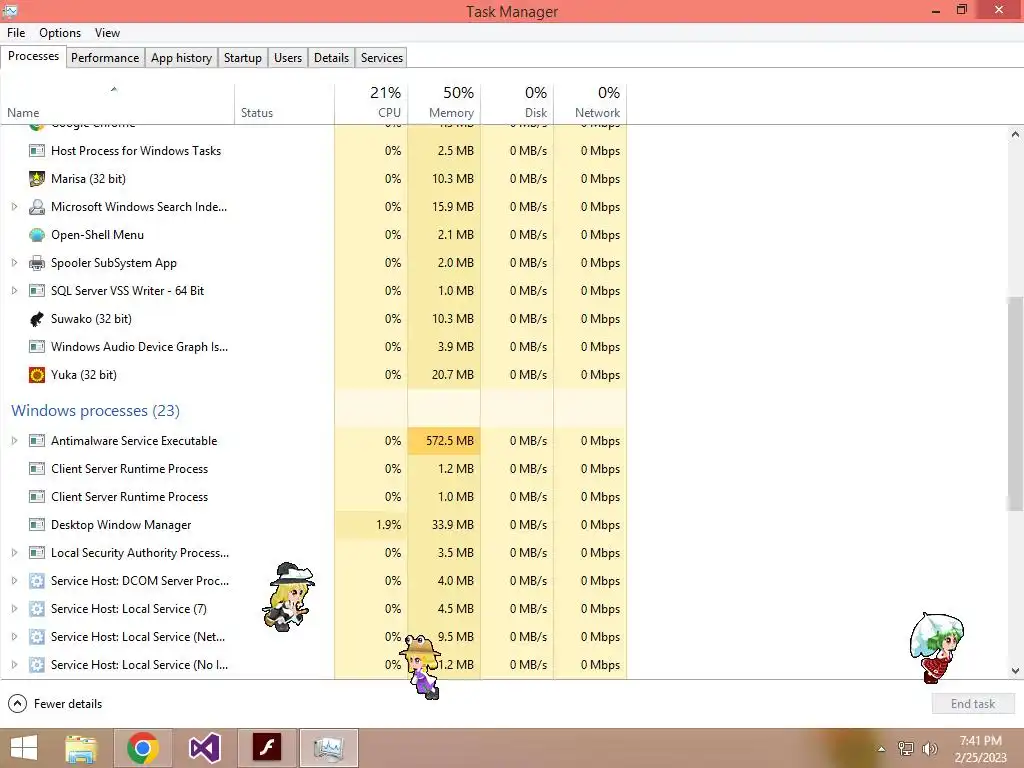1024x768 pixels.
Task: Expand Microsoft Windows Search Indexer process
Action: point(14,206)
